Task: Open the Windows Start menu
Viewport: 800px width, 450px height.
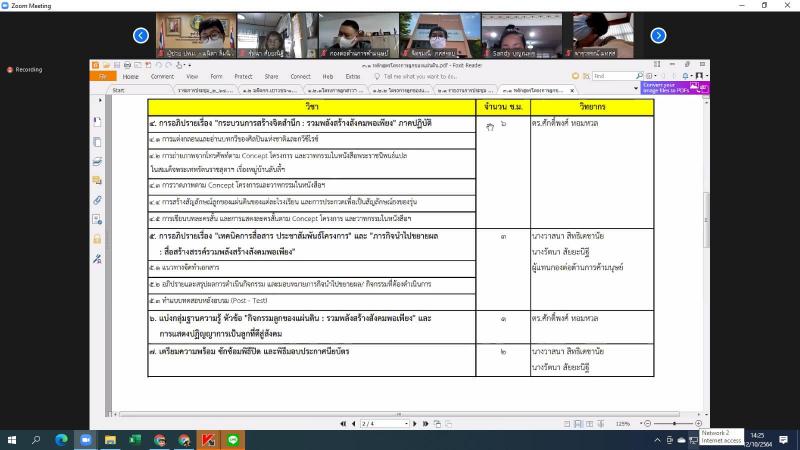Action: tap(12, 440)
